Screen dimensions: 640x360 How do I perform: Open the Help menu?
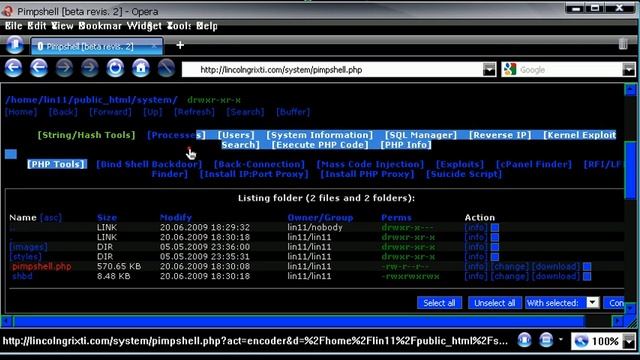point(207,26)
